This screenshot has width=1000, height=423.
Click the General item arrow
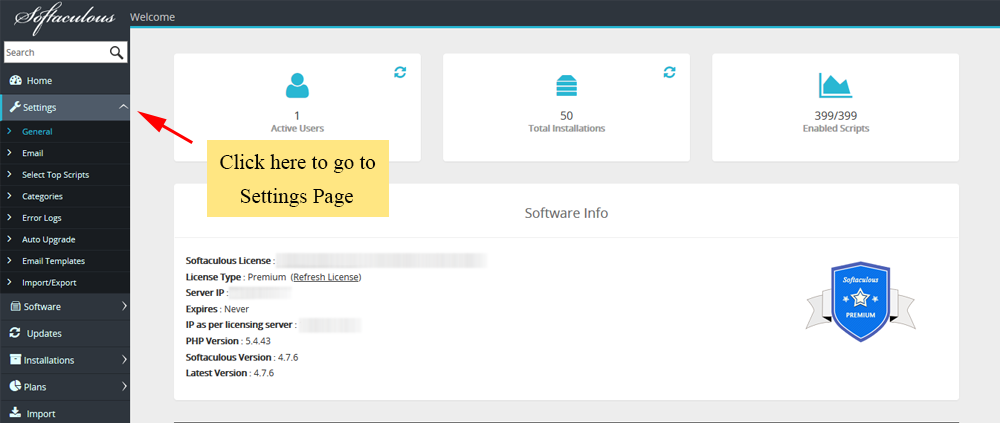pyautogui.click(x=9, y=132)
